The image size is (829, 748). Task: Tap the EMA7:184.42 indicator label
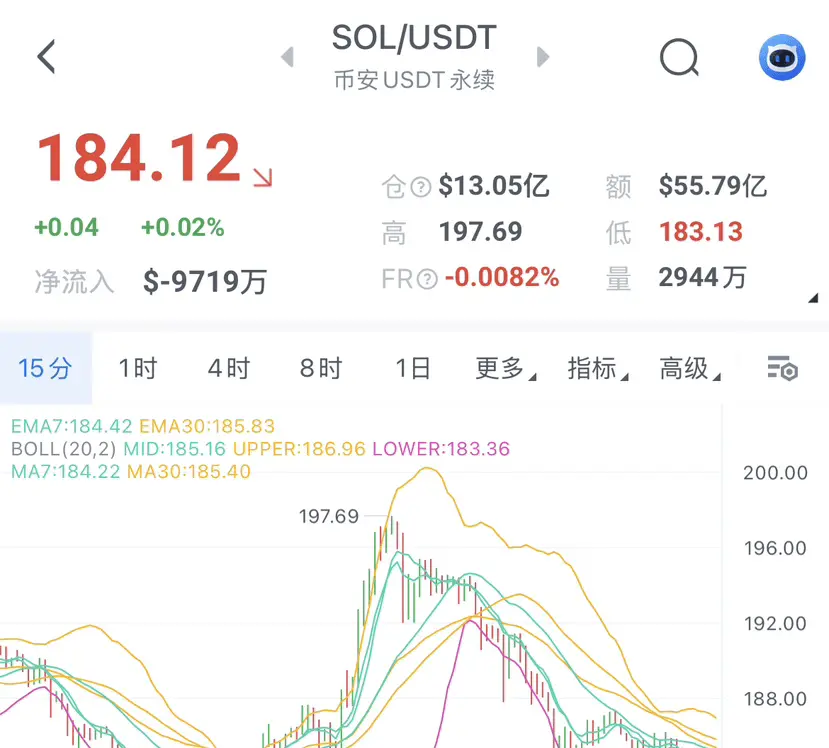[71, 426]
